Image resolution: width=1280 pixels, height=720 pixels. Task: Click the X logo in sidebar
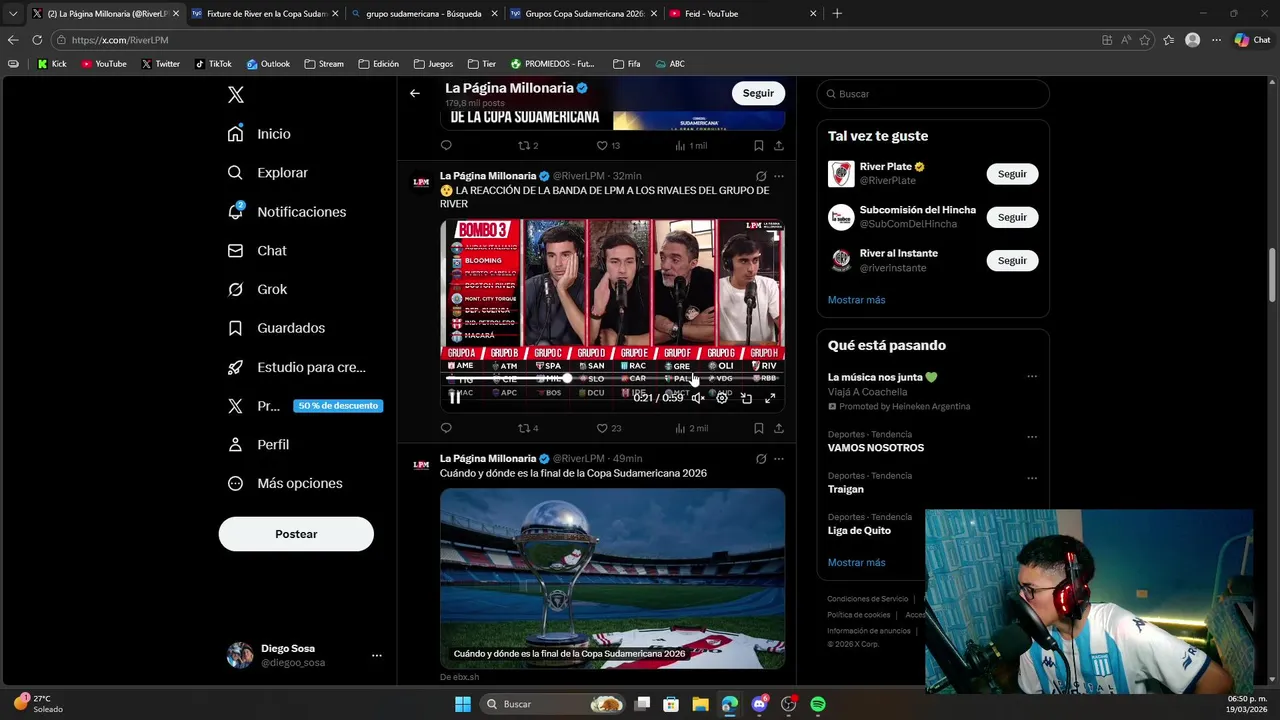pos(236,95)
